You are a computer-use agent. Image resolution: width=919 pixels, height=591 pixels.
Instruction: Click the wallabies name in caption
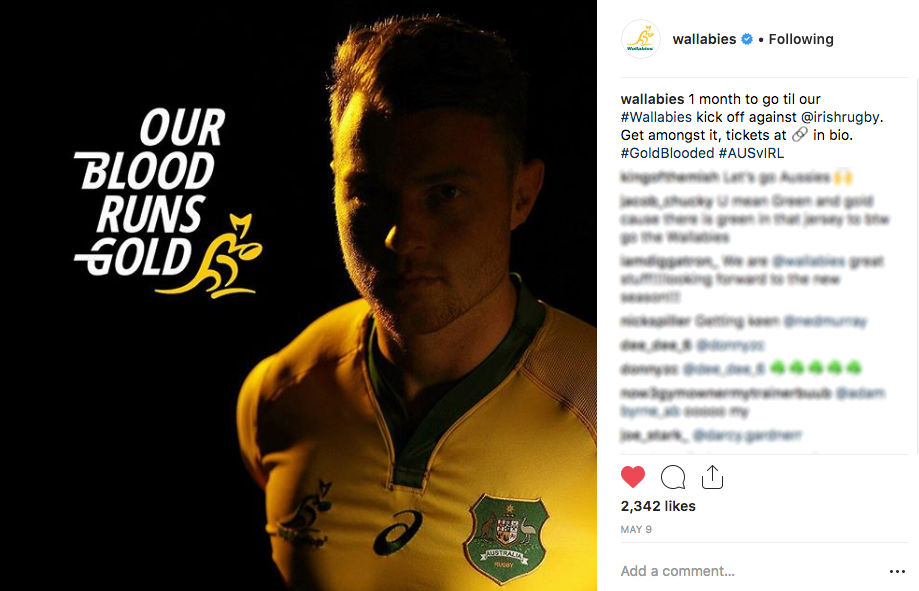click(x=652, y=99)
